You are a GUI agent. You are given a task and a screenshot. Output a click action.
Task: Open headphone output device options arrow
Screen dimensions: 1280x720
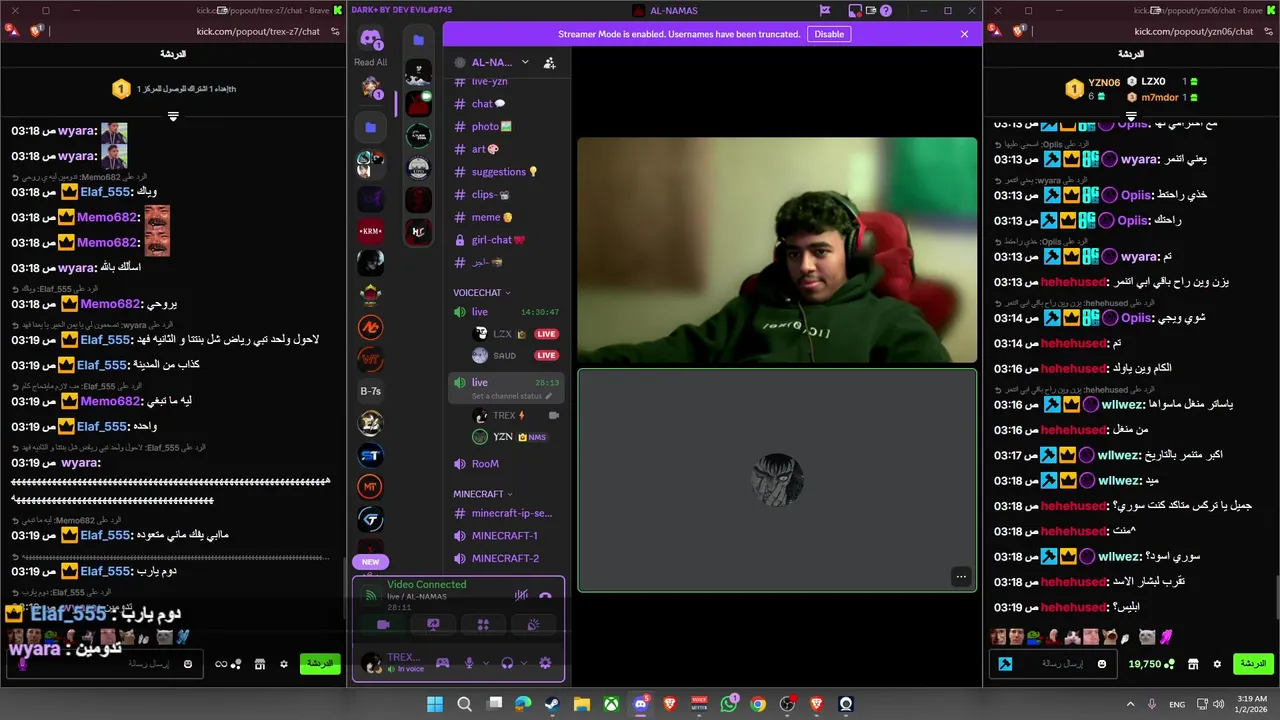click(x=525, y=663)
